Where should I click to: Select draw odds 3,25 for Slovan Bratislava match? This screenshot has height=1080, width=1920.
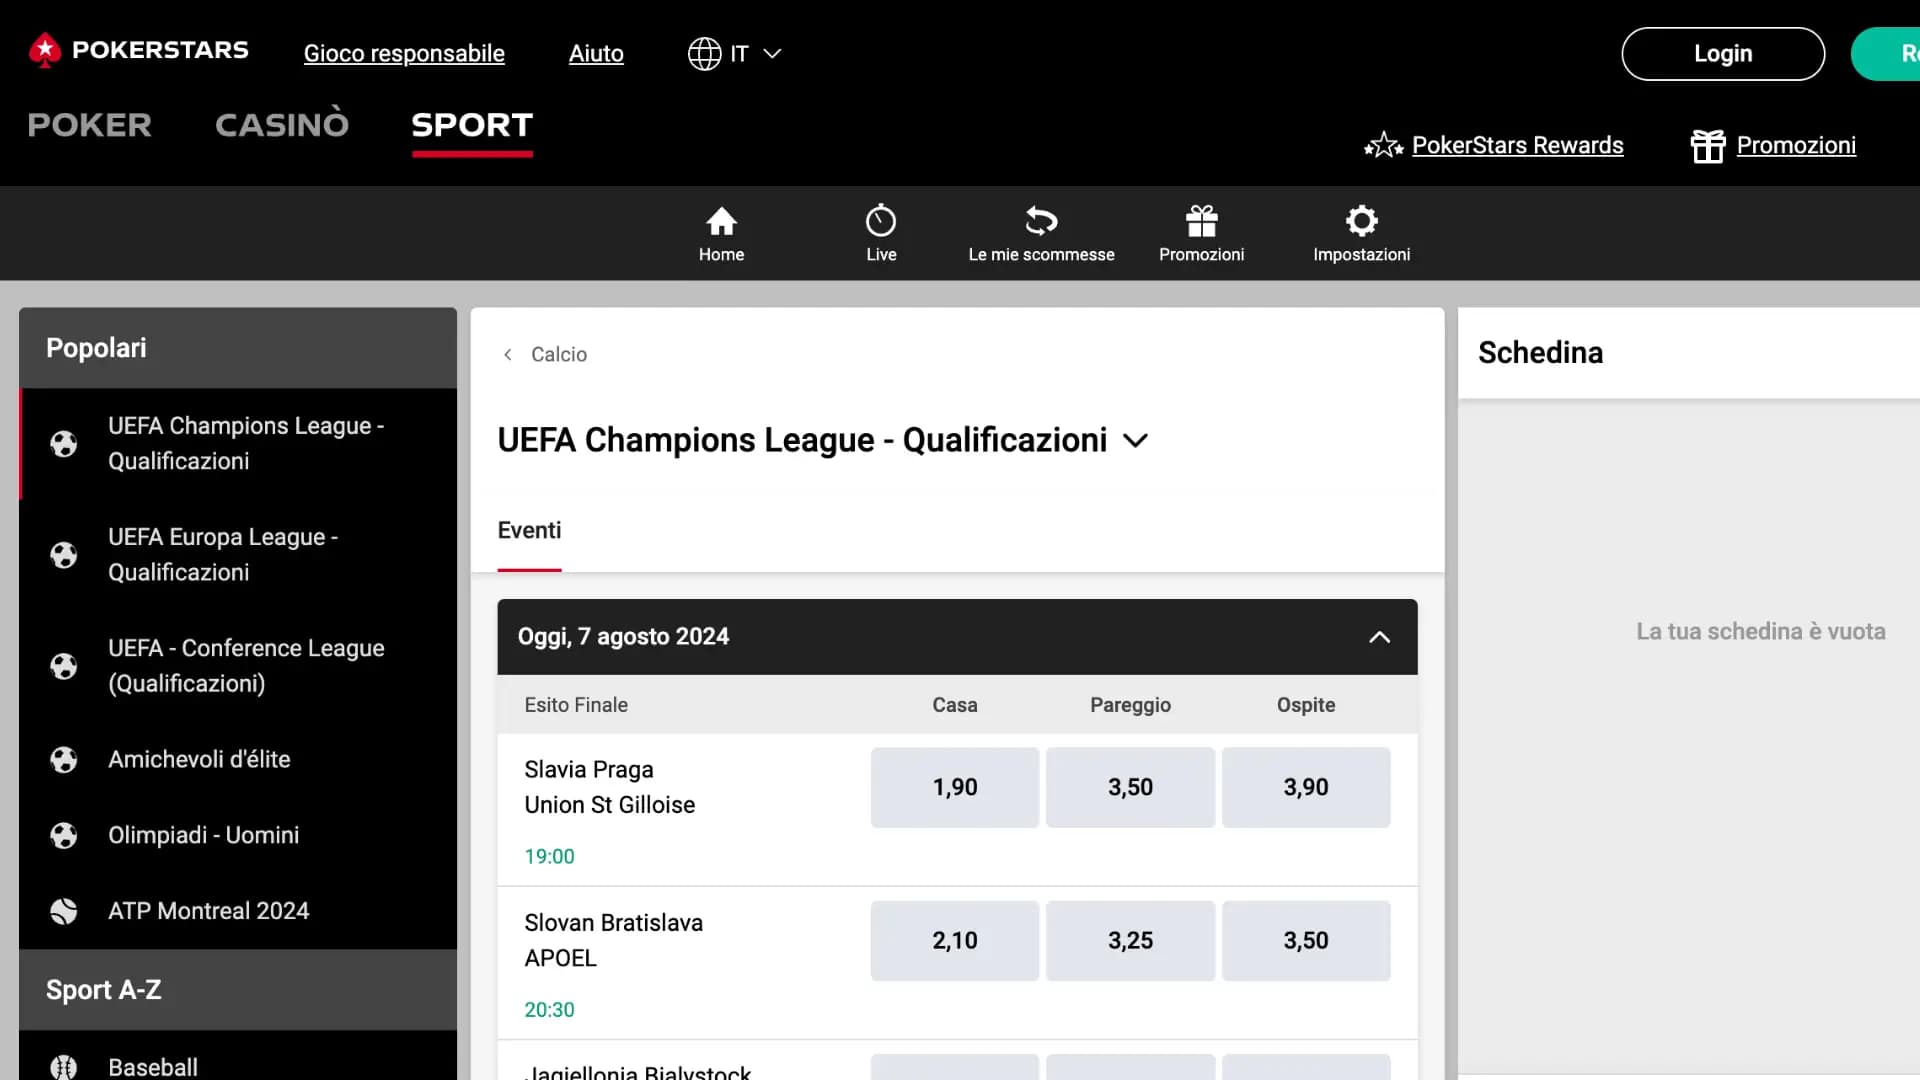1130,941
